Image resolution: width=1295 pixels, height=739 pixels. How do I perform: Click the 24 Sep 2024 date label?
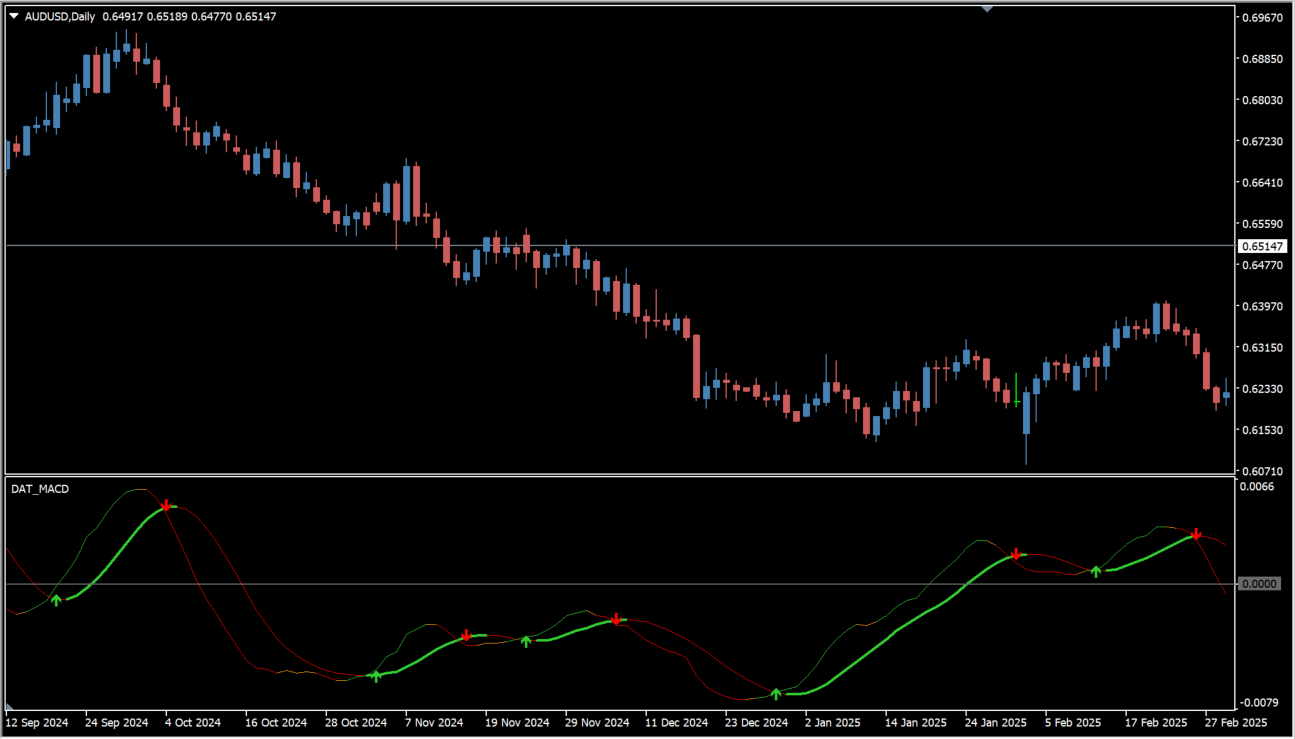coord(116,722)
